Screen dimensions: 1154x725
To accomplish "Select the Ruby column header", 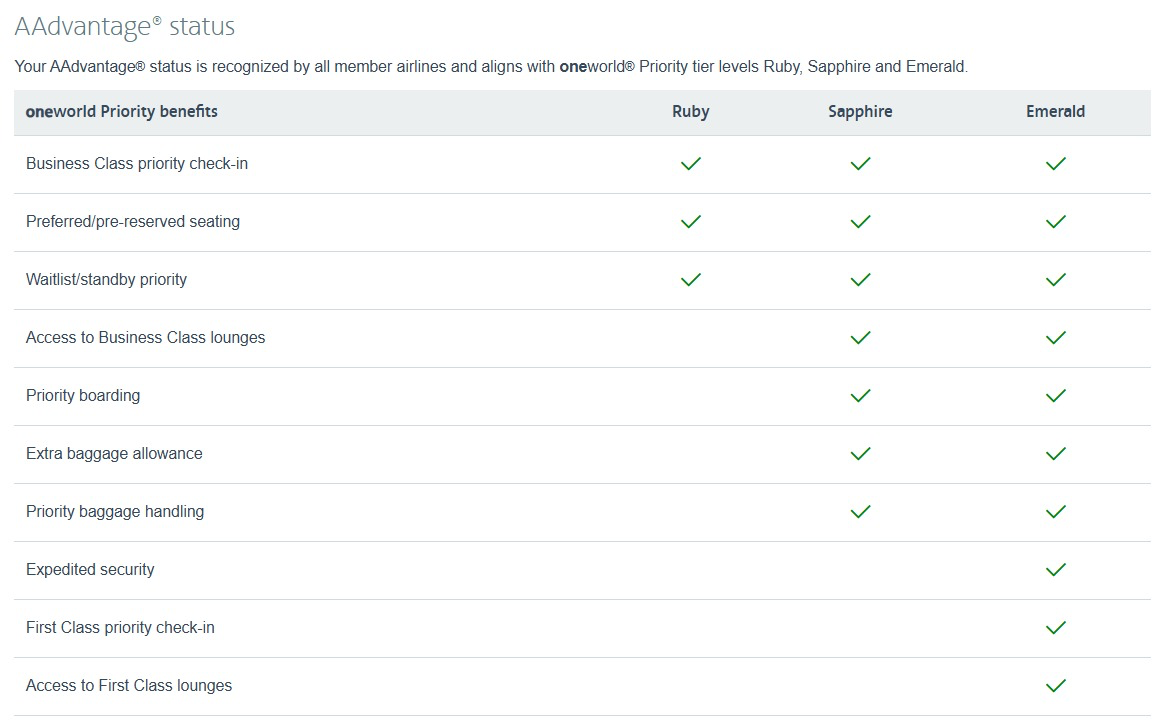I will coord(690,112).
